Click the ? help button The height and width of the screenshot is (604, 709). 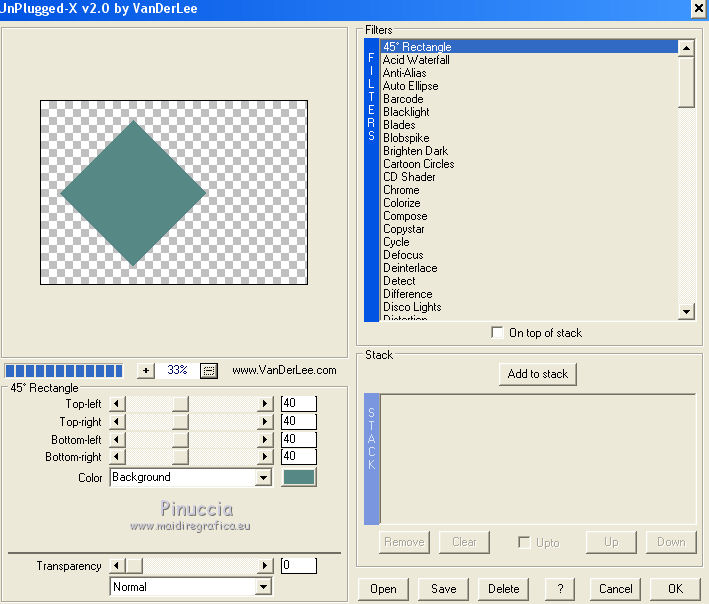560,589
